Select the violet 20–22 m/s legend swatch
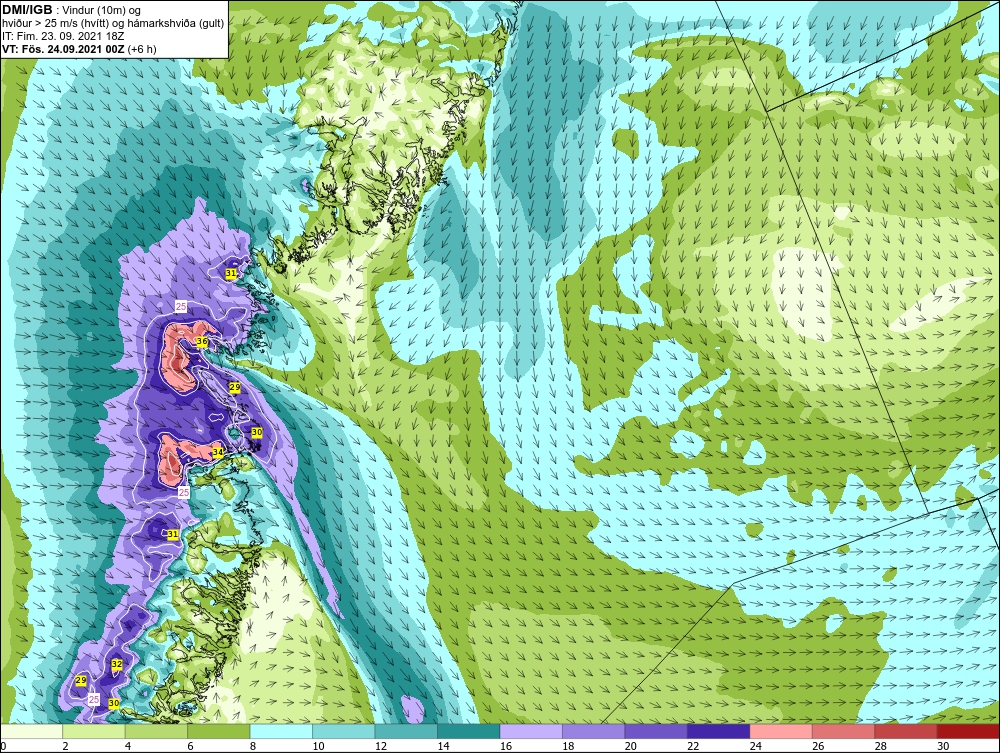 click(x=656, y=731)
